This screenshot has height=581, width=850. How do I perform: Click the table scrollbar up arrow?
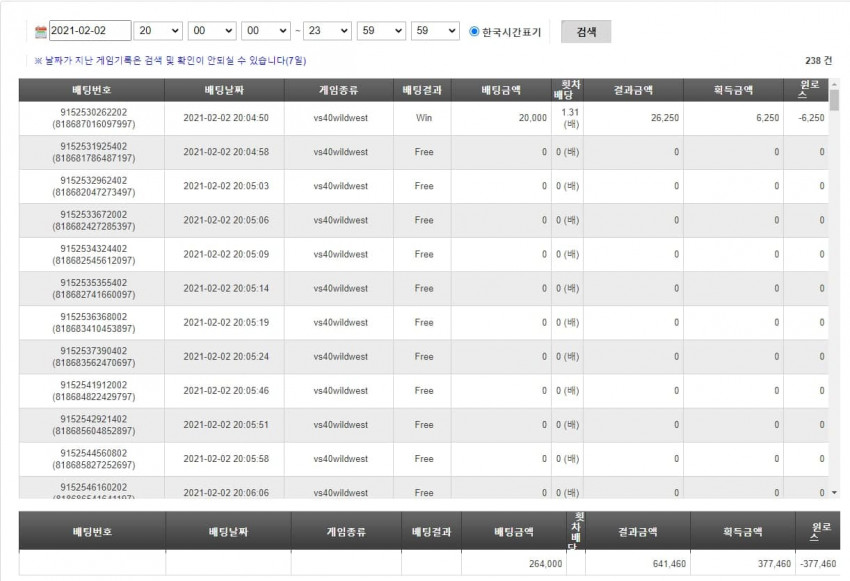coord(834,84)
